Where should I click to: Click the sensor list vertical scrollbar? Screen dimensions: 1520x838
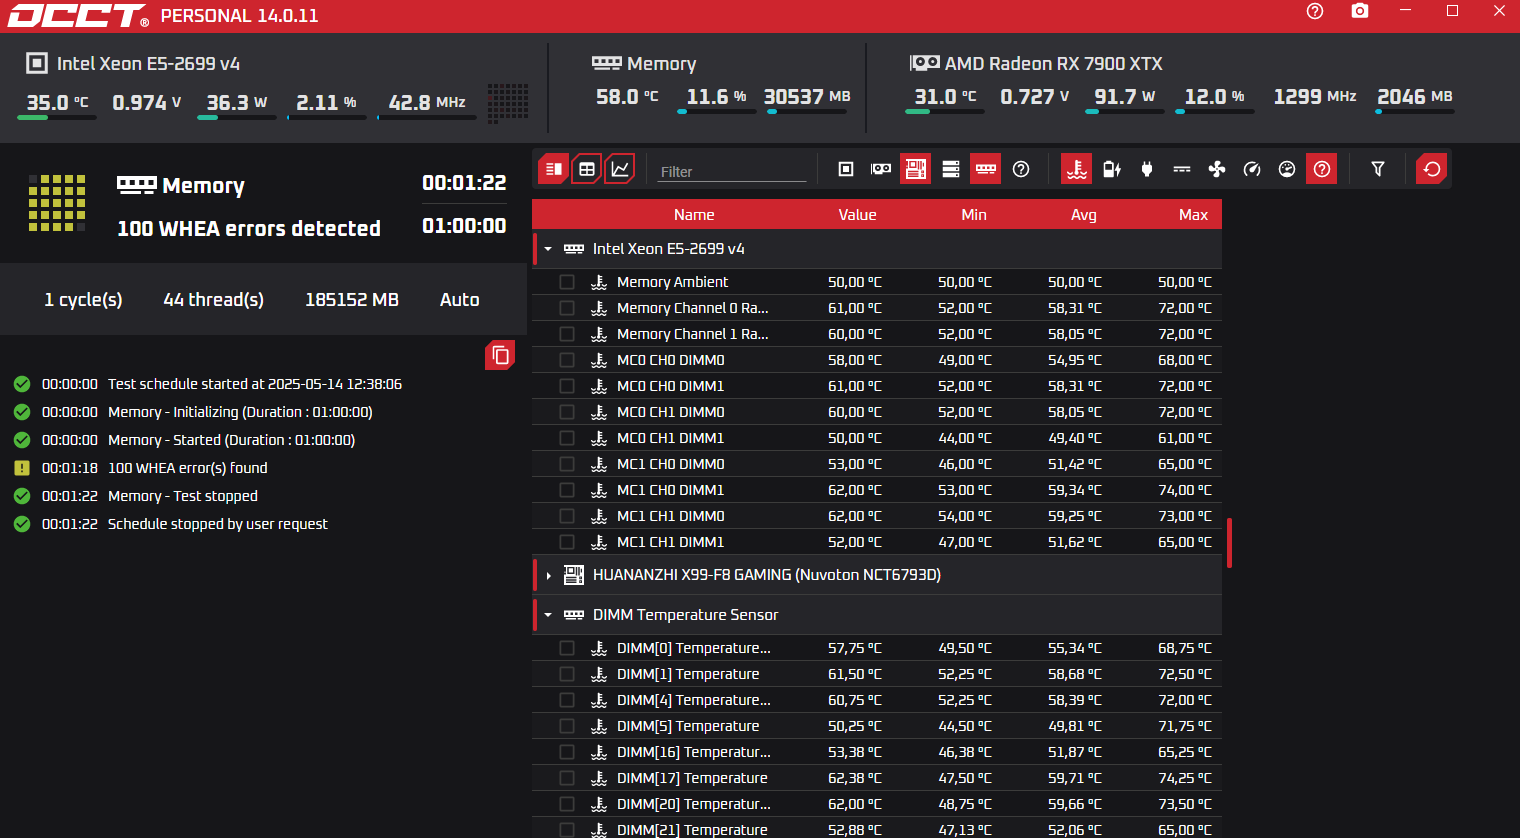tap(1229, 543)
